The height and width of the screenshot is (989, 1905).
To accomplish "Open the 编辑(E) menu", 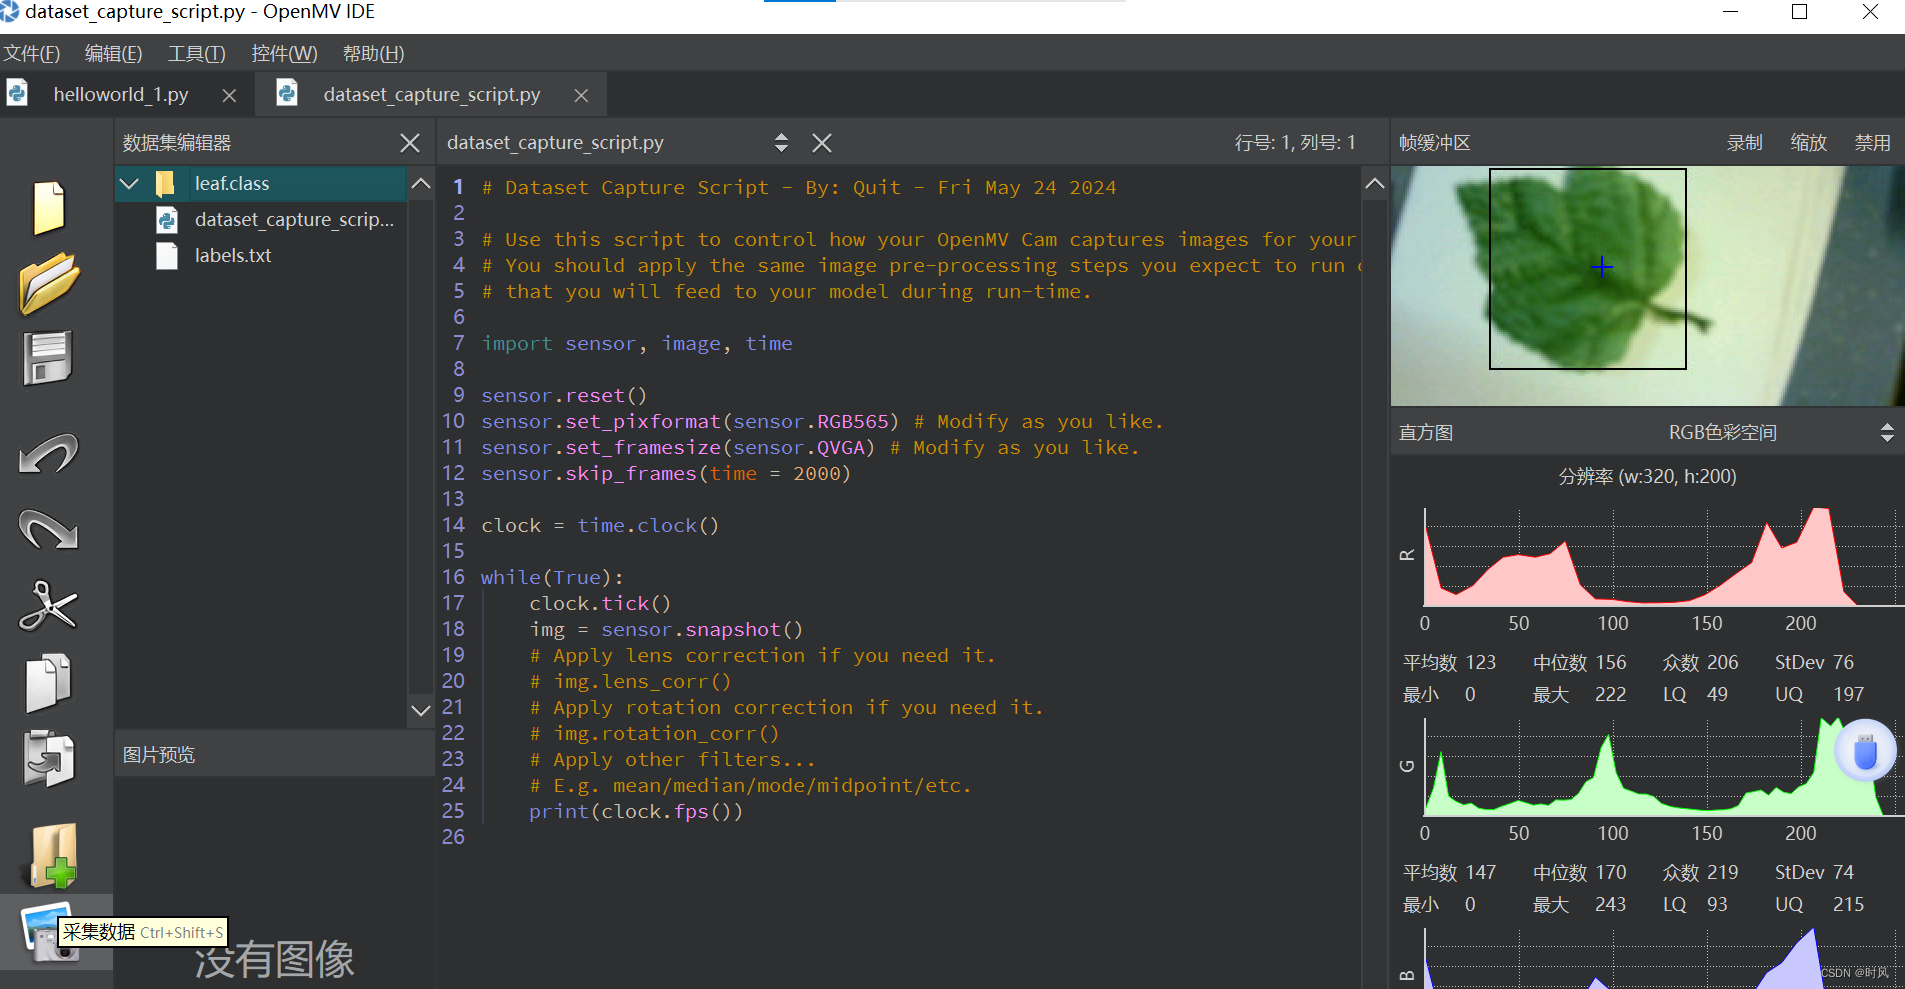I will [x=113, y=53].
